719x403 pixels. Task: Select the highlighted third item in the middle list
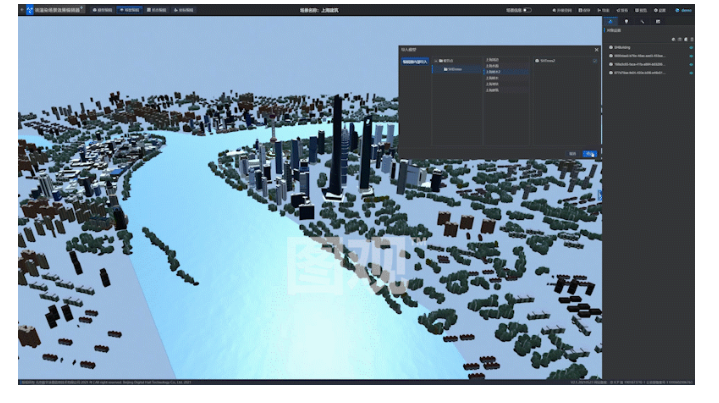point(507,72)
